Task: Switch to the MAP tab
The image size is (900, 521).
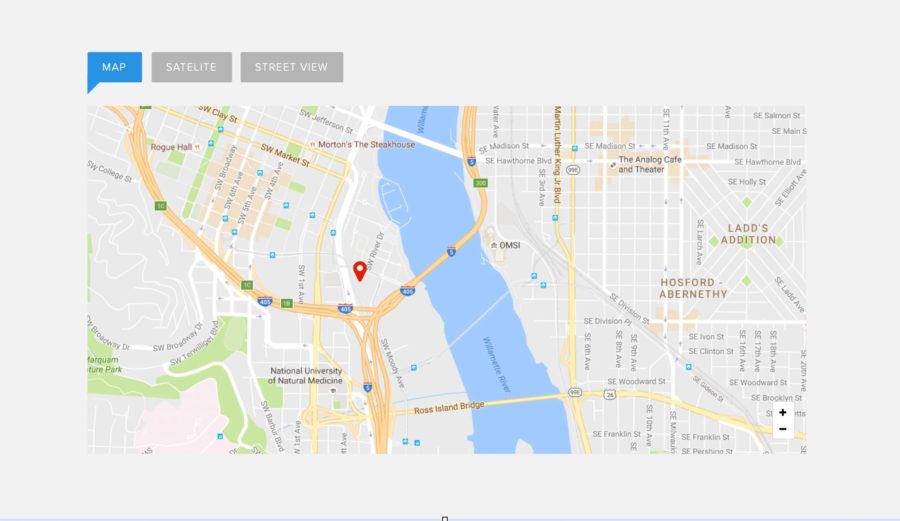Action: (x=114, y=67)
